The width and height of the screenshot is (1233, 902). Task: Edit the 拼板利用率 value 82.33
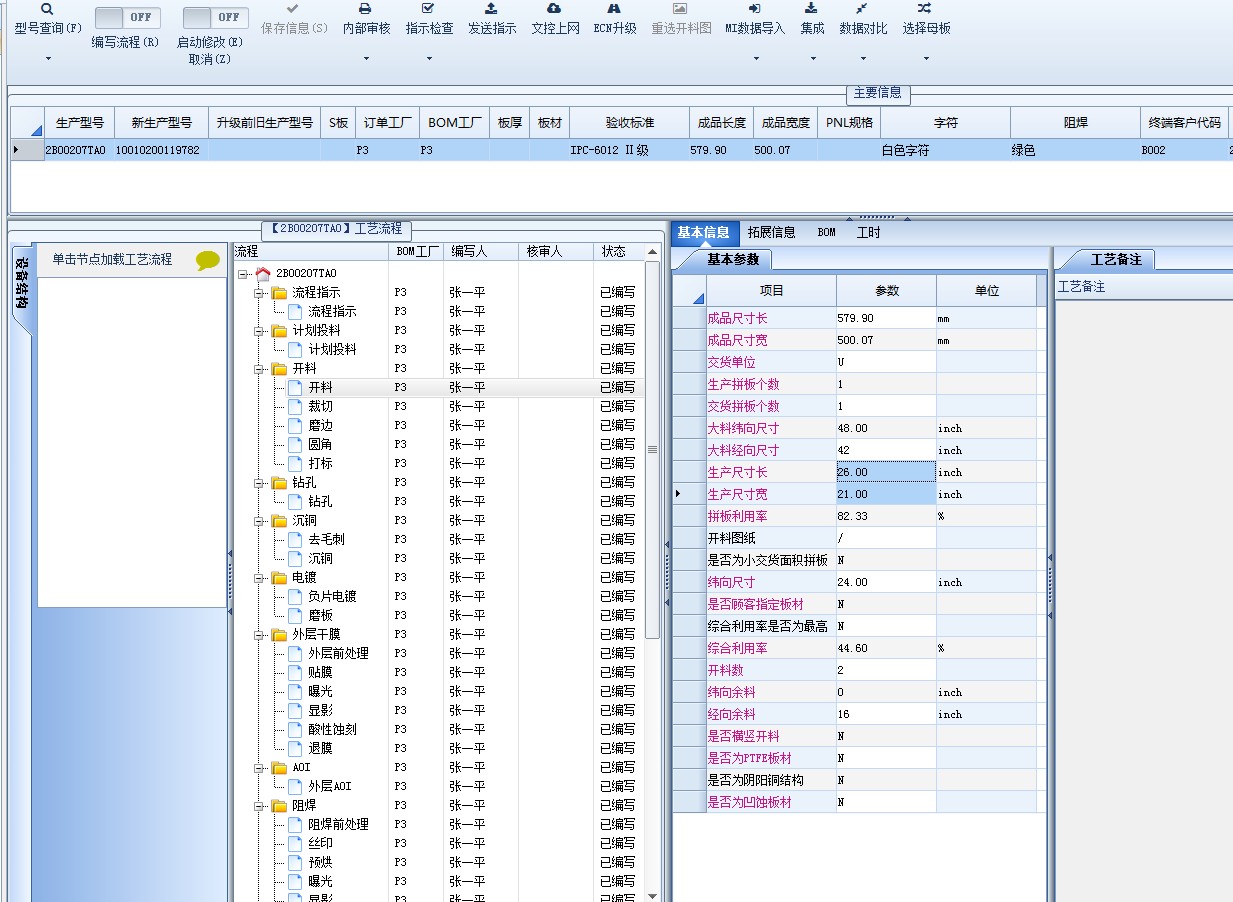tap(886, 516)
